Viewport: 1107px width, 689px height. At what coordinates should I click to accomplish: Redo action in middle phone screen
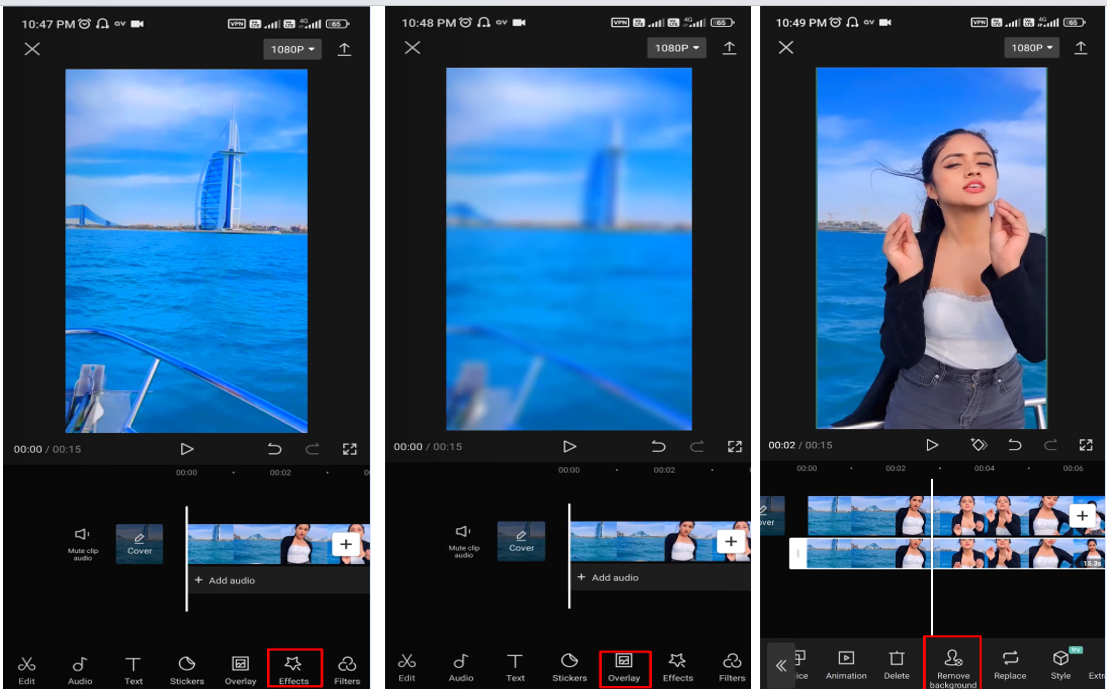696,446
